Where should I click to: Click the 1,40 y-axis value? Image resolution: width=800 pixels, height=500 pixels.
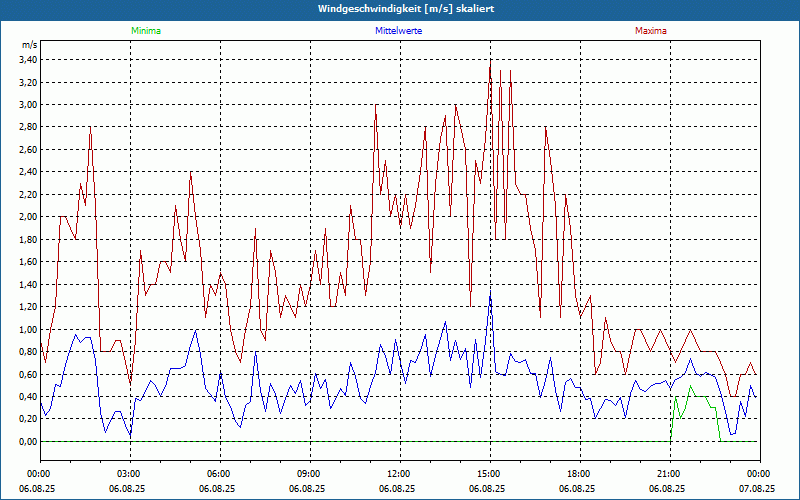[28, 284]
